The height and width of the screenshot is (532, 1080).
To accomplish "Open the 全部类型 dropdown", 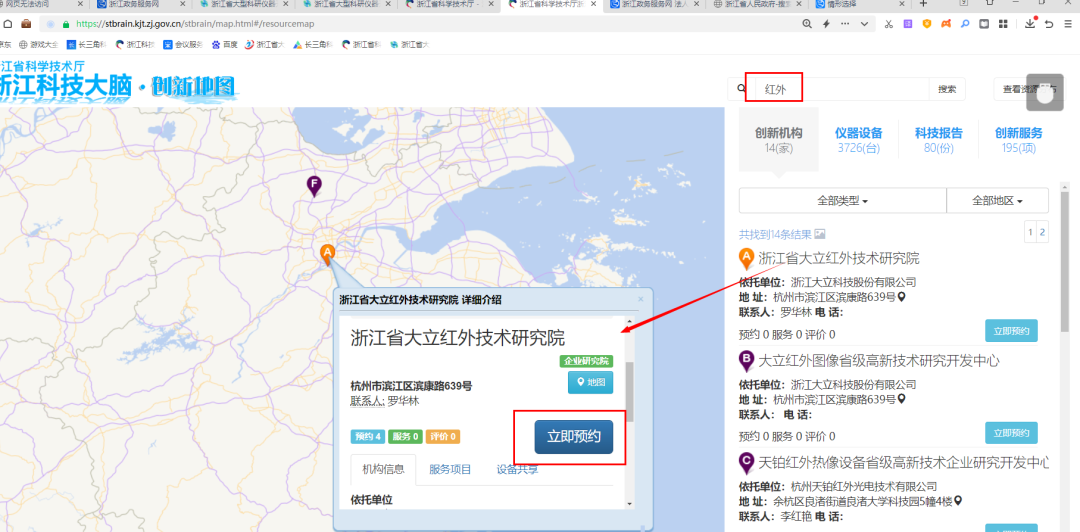I will point(842,201).
